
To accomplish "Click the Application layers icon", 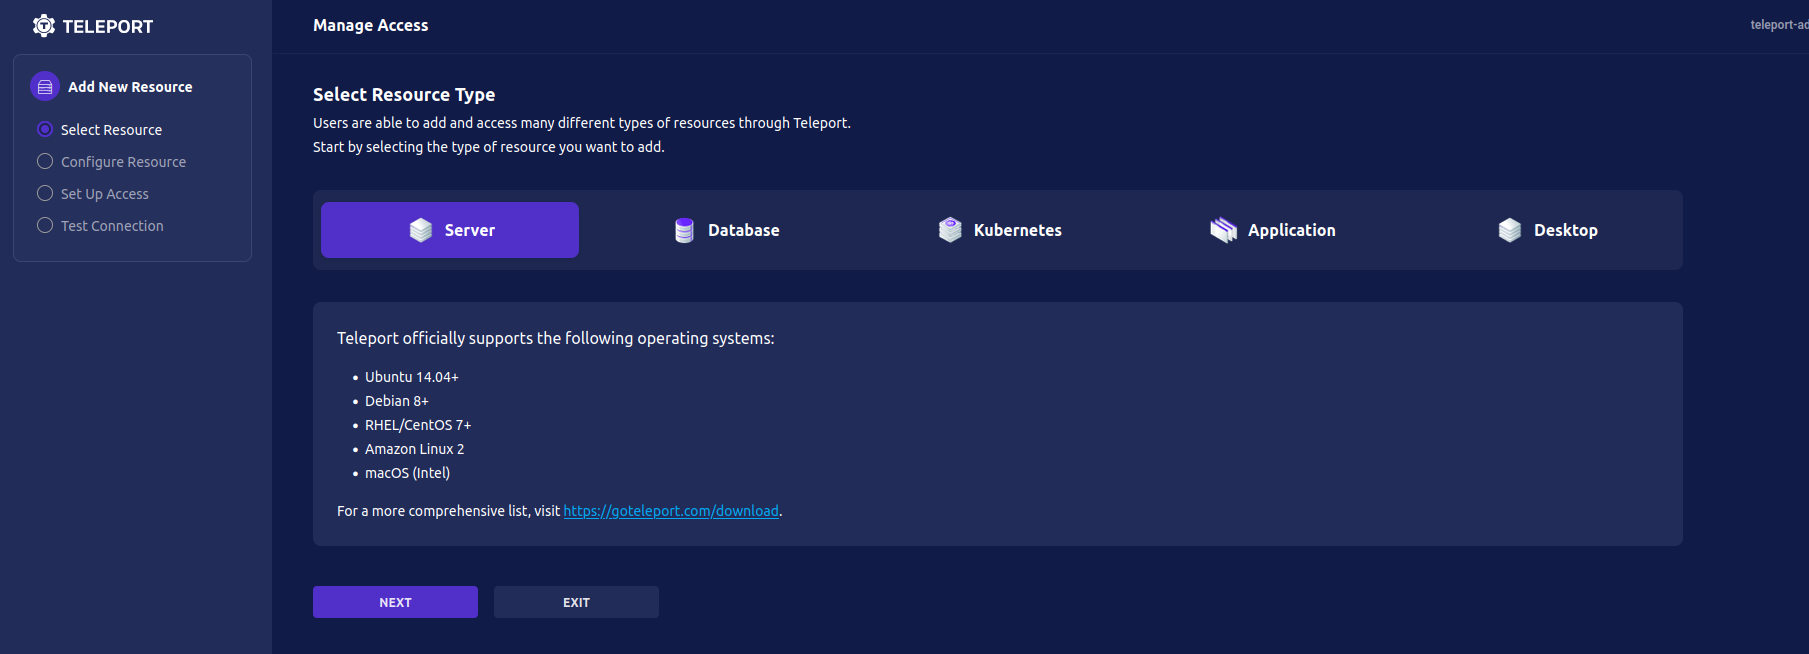I will click(x=1223, y=230).
